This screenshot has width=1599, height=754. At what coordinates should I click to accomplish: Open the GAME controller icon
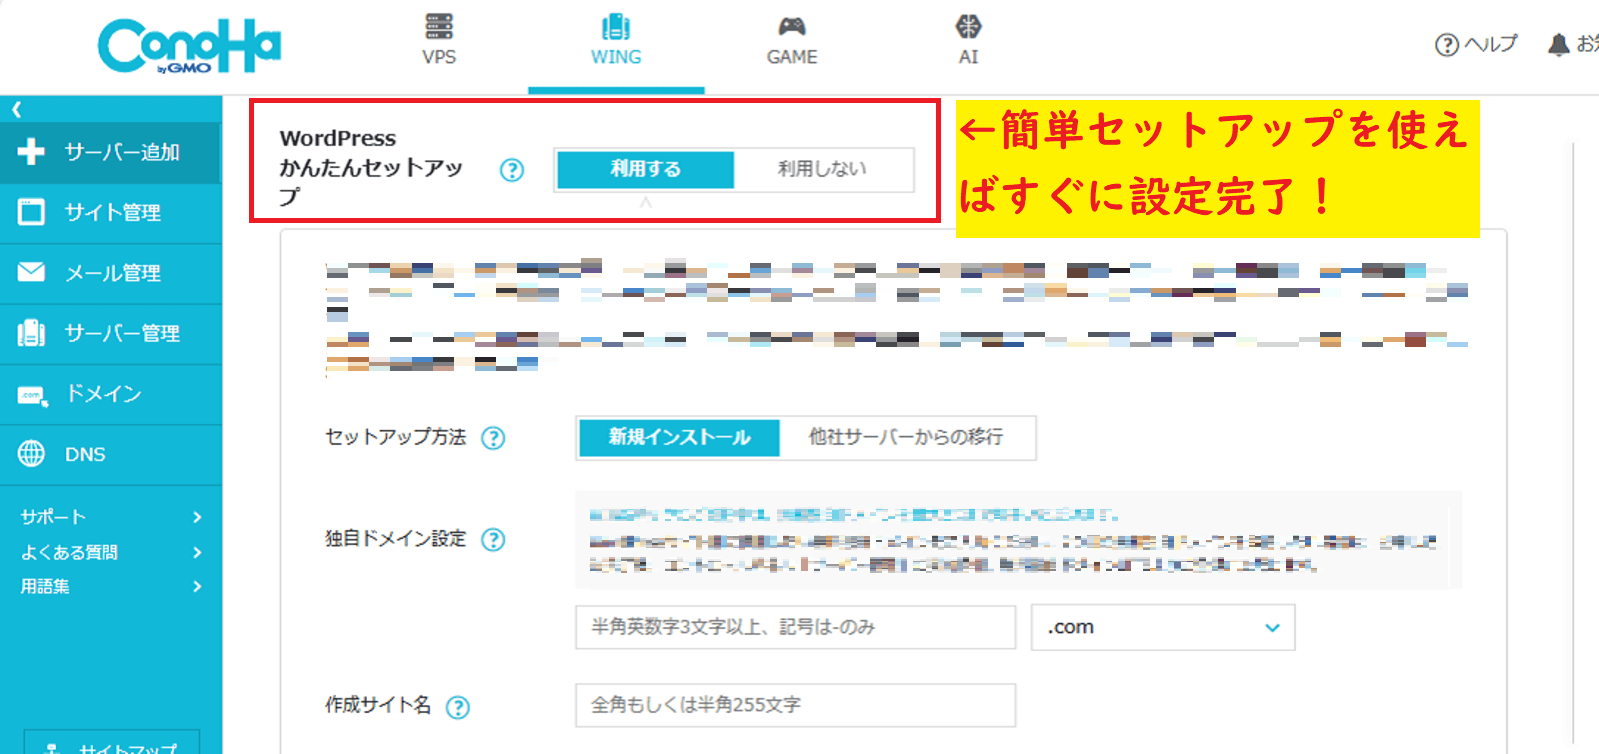pyautogui.click(x=792, y=26)
